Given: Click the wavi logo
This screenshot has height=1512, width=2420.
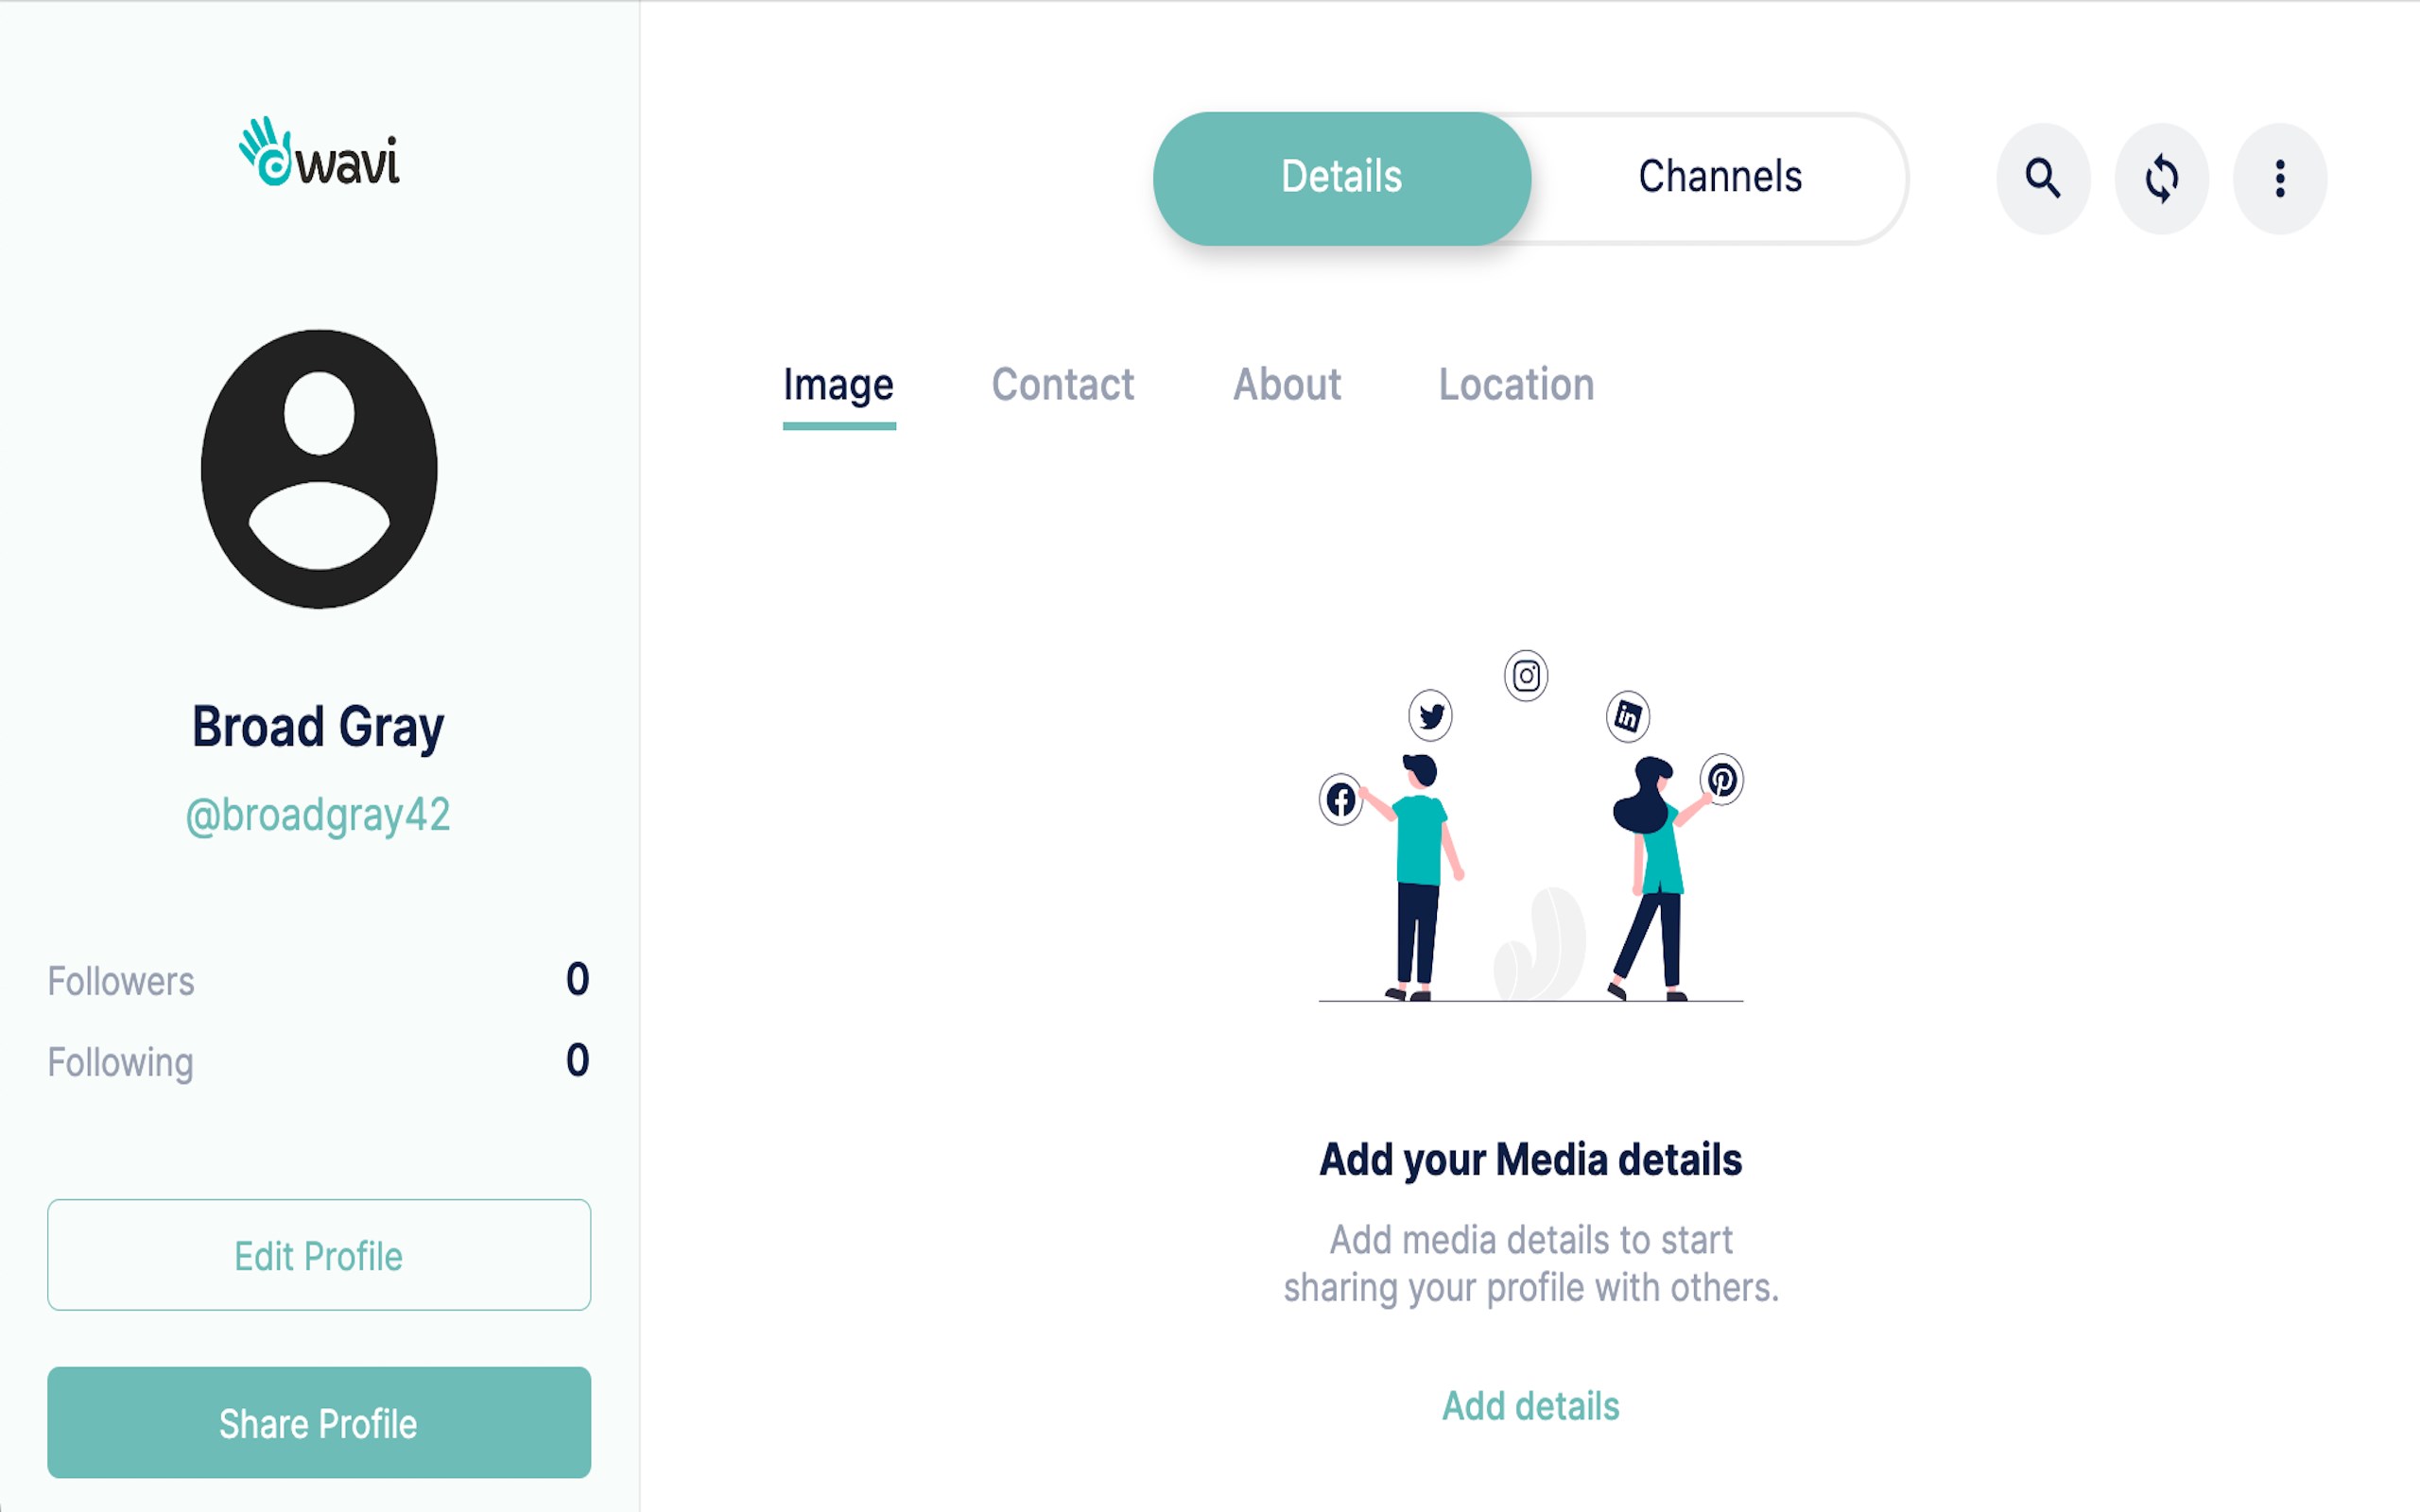Looking at the screenshot, I should coord(319,154).
